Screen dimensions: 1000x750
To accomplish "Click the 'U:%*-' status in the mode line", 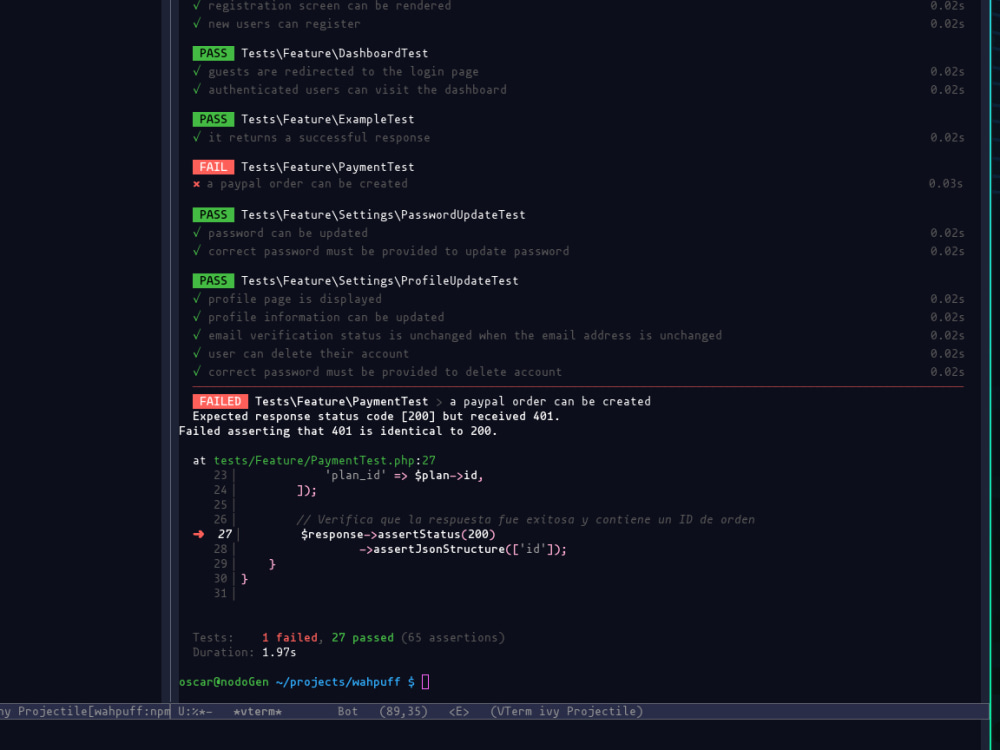I will click(195, 712).
